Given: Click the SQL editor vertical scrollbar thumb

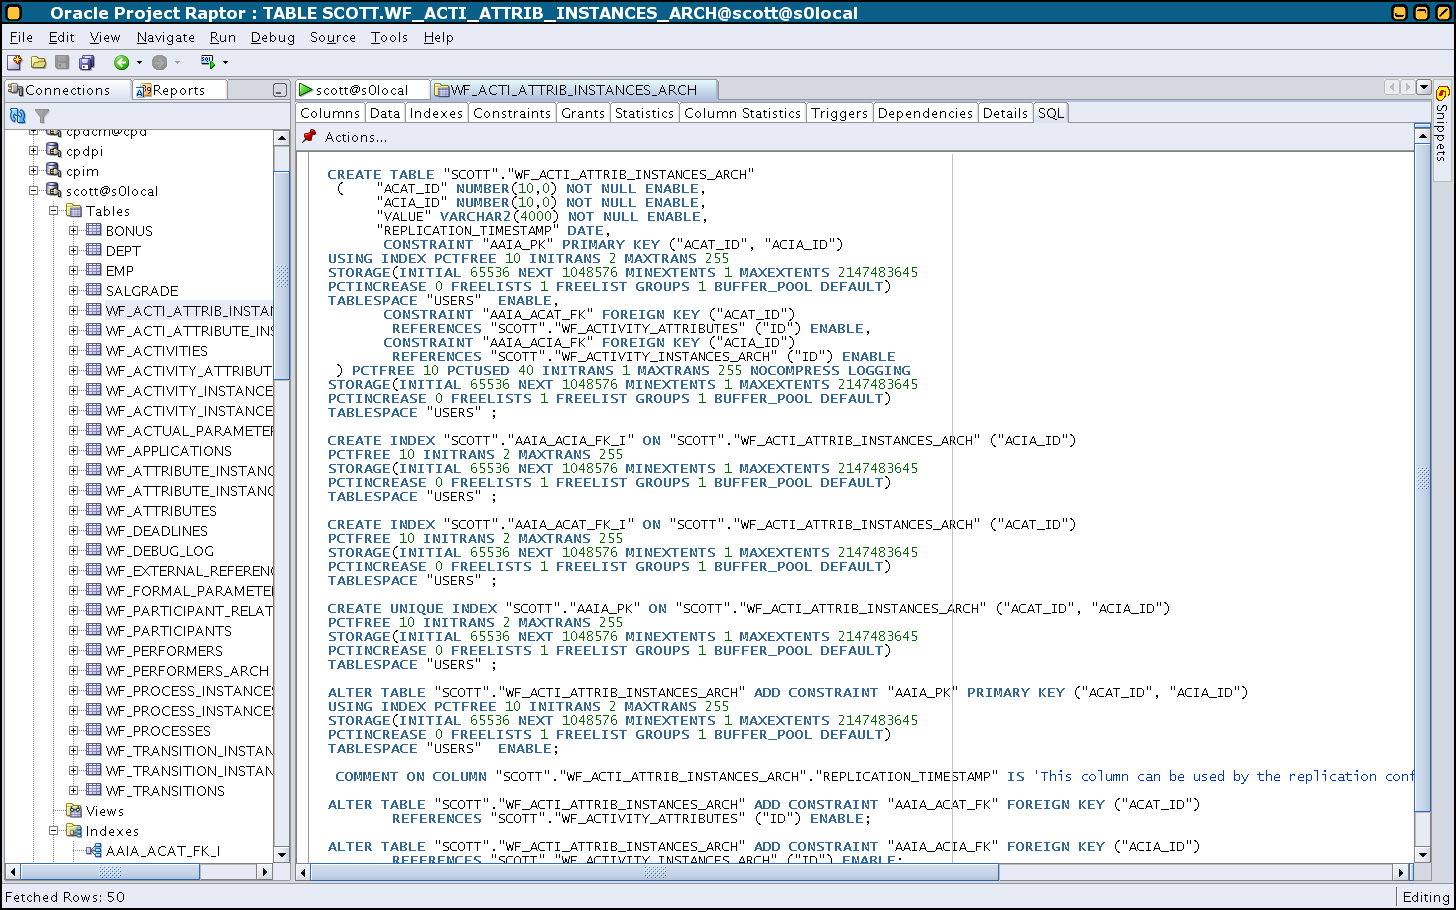Looking at the screenshot, I should click(1423, 479).
